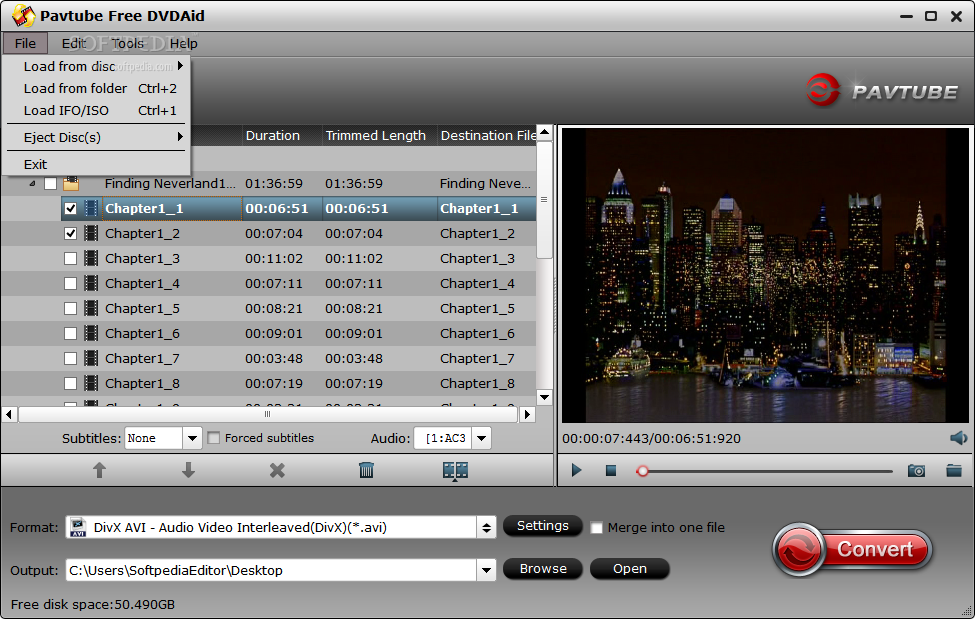Open the File menu

(x=25, y=44)
